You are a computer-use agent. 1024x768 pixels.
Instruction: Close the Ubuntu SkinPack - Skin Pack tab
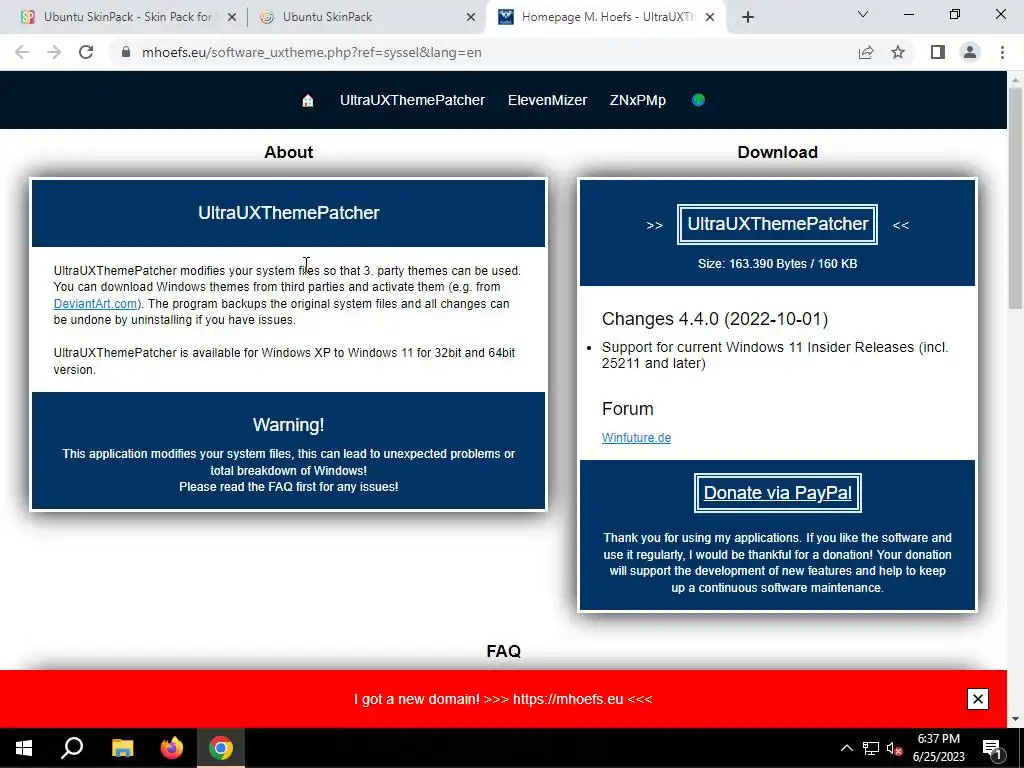pos(231,18)
